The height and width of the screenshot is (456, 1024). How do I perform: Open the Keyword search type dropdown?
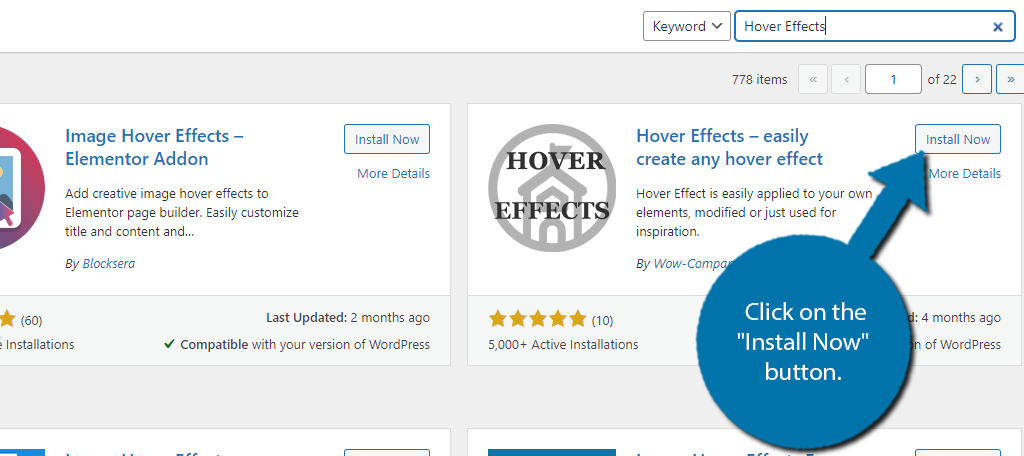[x=686, y=26]
